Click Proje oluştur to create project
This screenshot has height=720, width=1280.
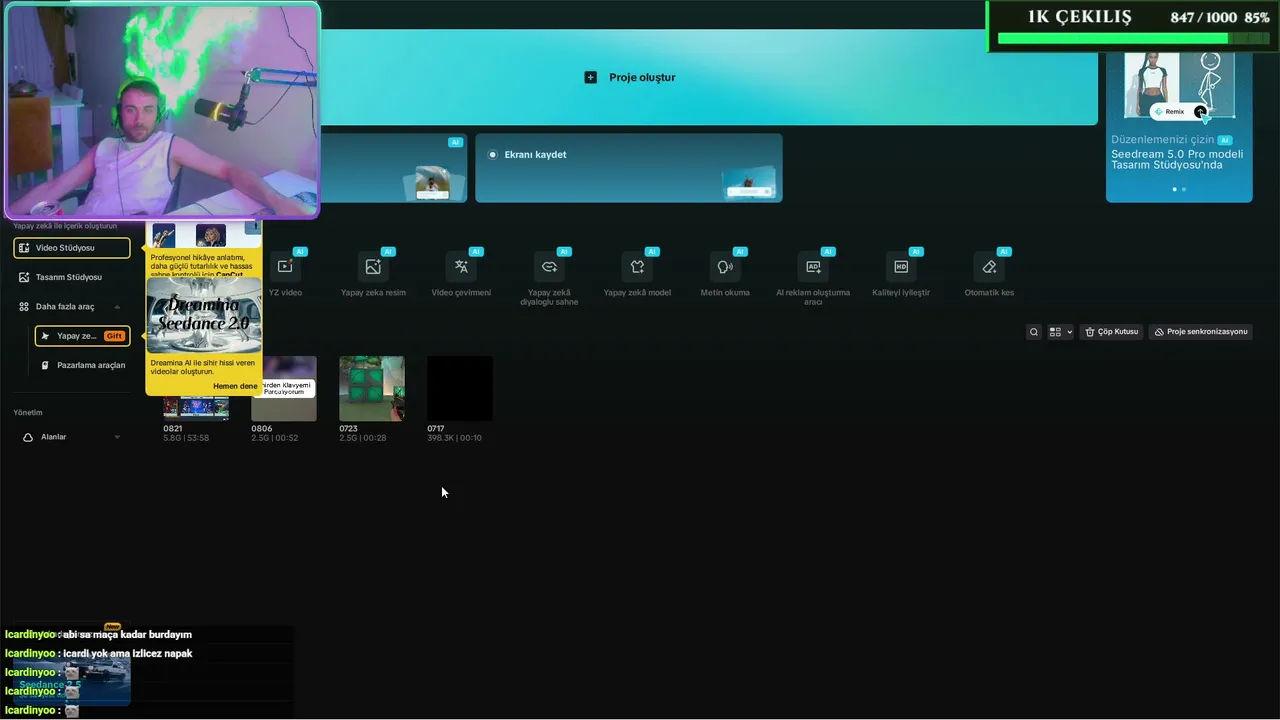coord(630,77)
